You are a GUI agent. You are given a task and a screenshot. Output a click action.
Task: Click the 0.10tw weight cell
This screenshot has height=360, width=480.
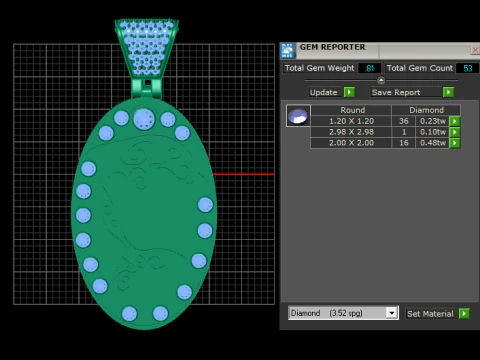tap(432, 132)
